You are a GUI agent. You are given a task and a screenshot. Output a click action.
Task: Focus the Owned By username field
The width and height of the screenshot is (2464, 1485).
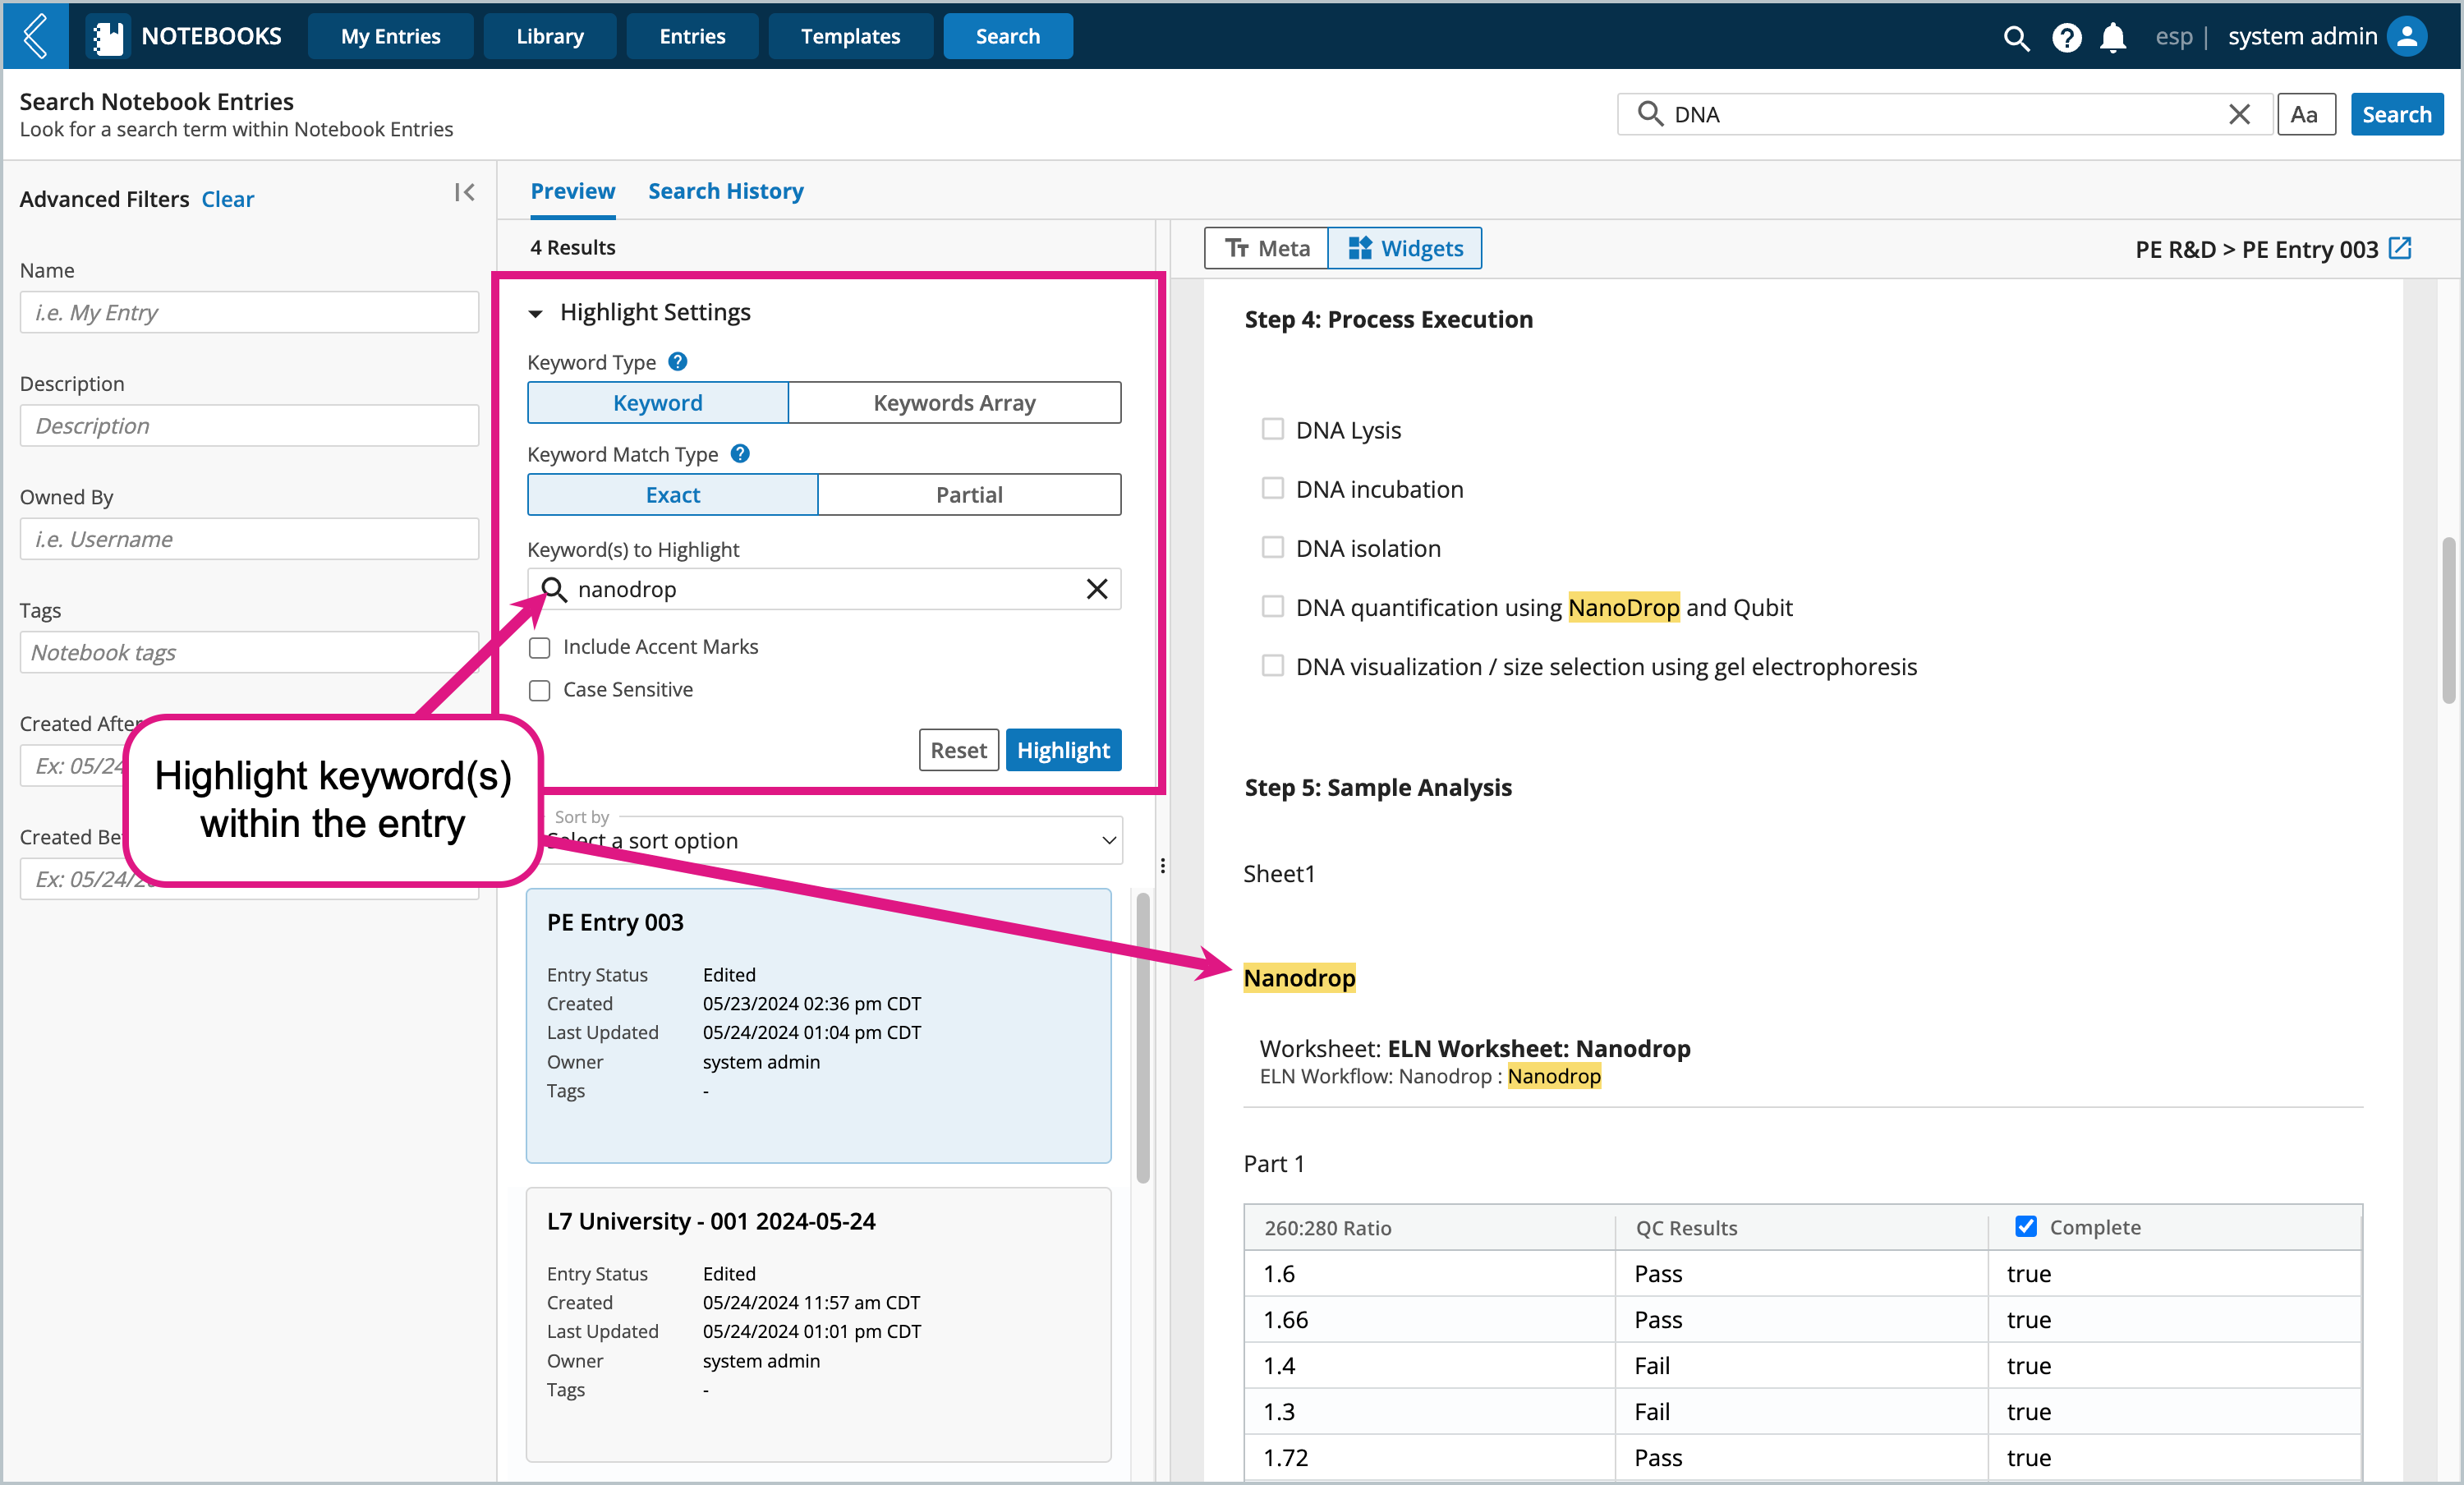[249, 538]
